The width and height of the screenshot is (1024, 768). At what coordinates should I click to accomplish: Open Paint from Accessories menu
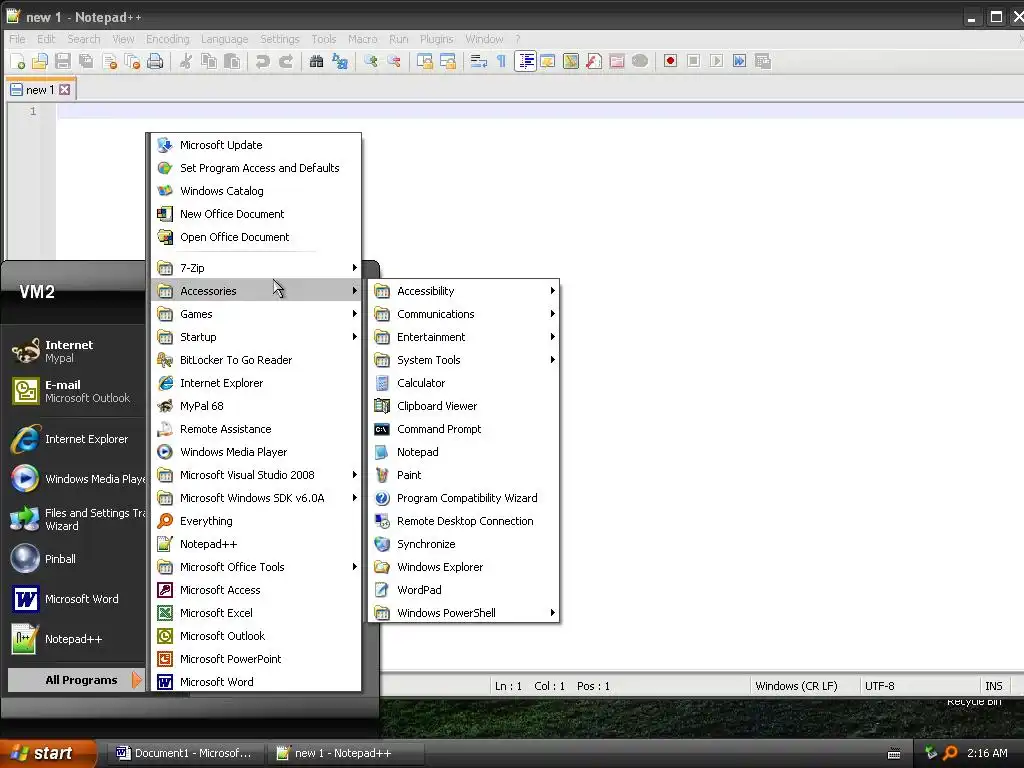click(x=464, y=475)
